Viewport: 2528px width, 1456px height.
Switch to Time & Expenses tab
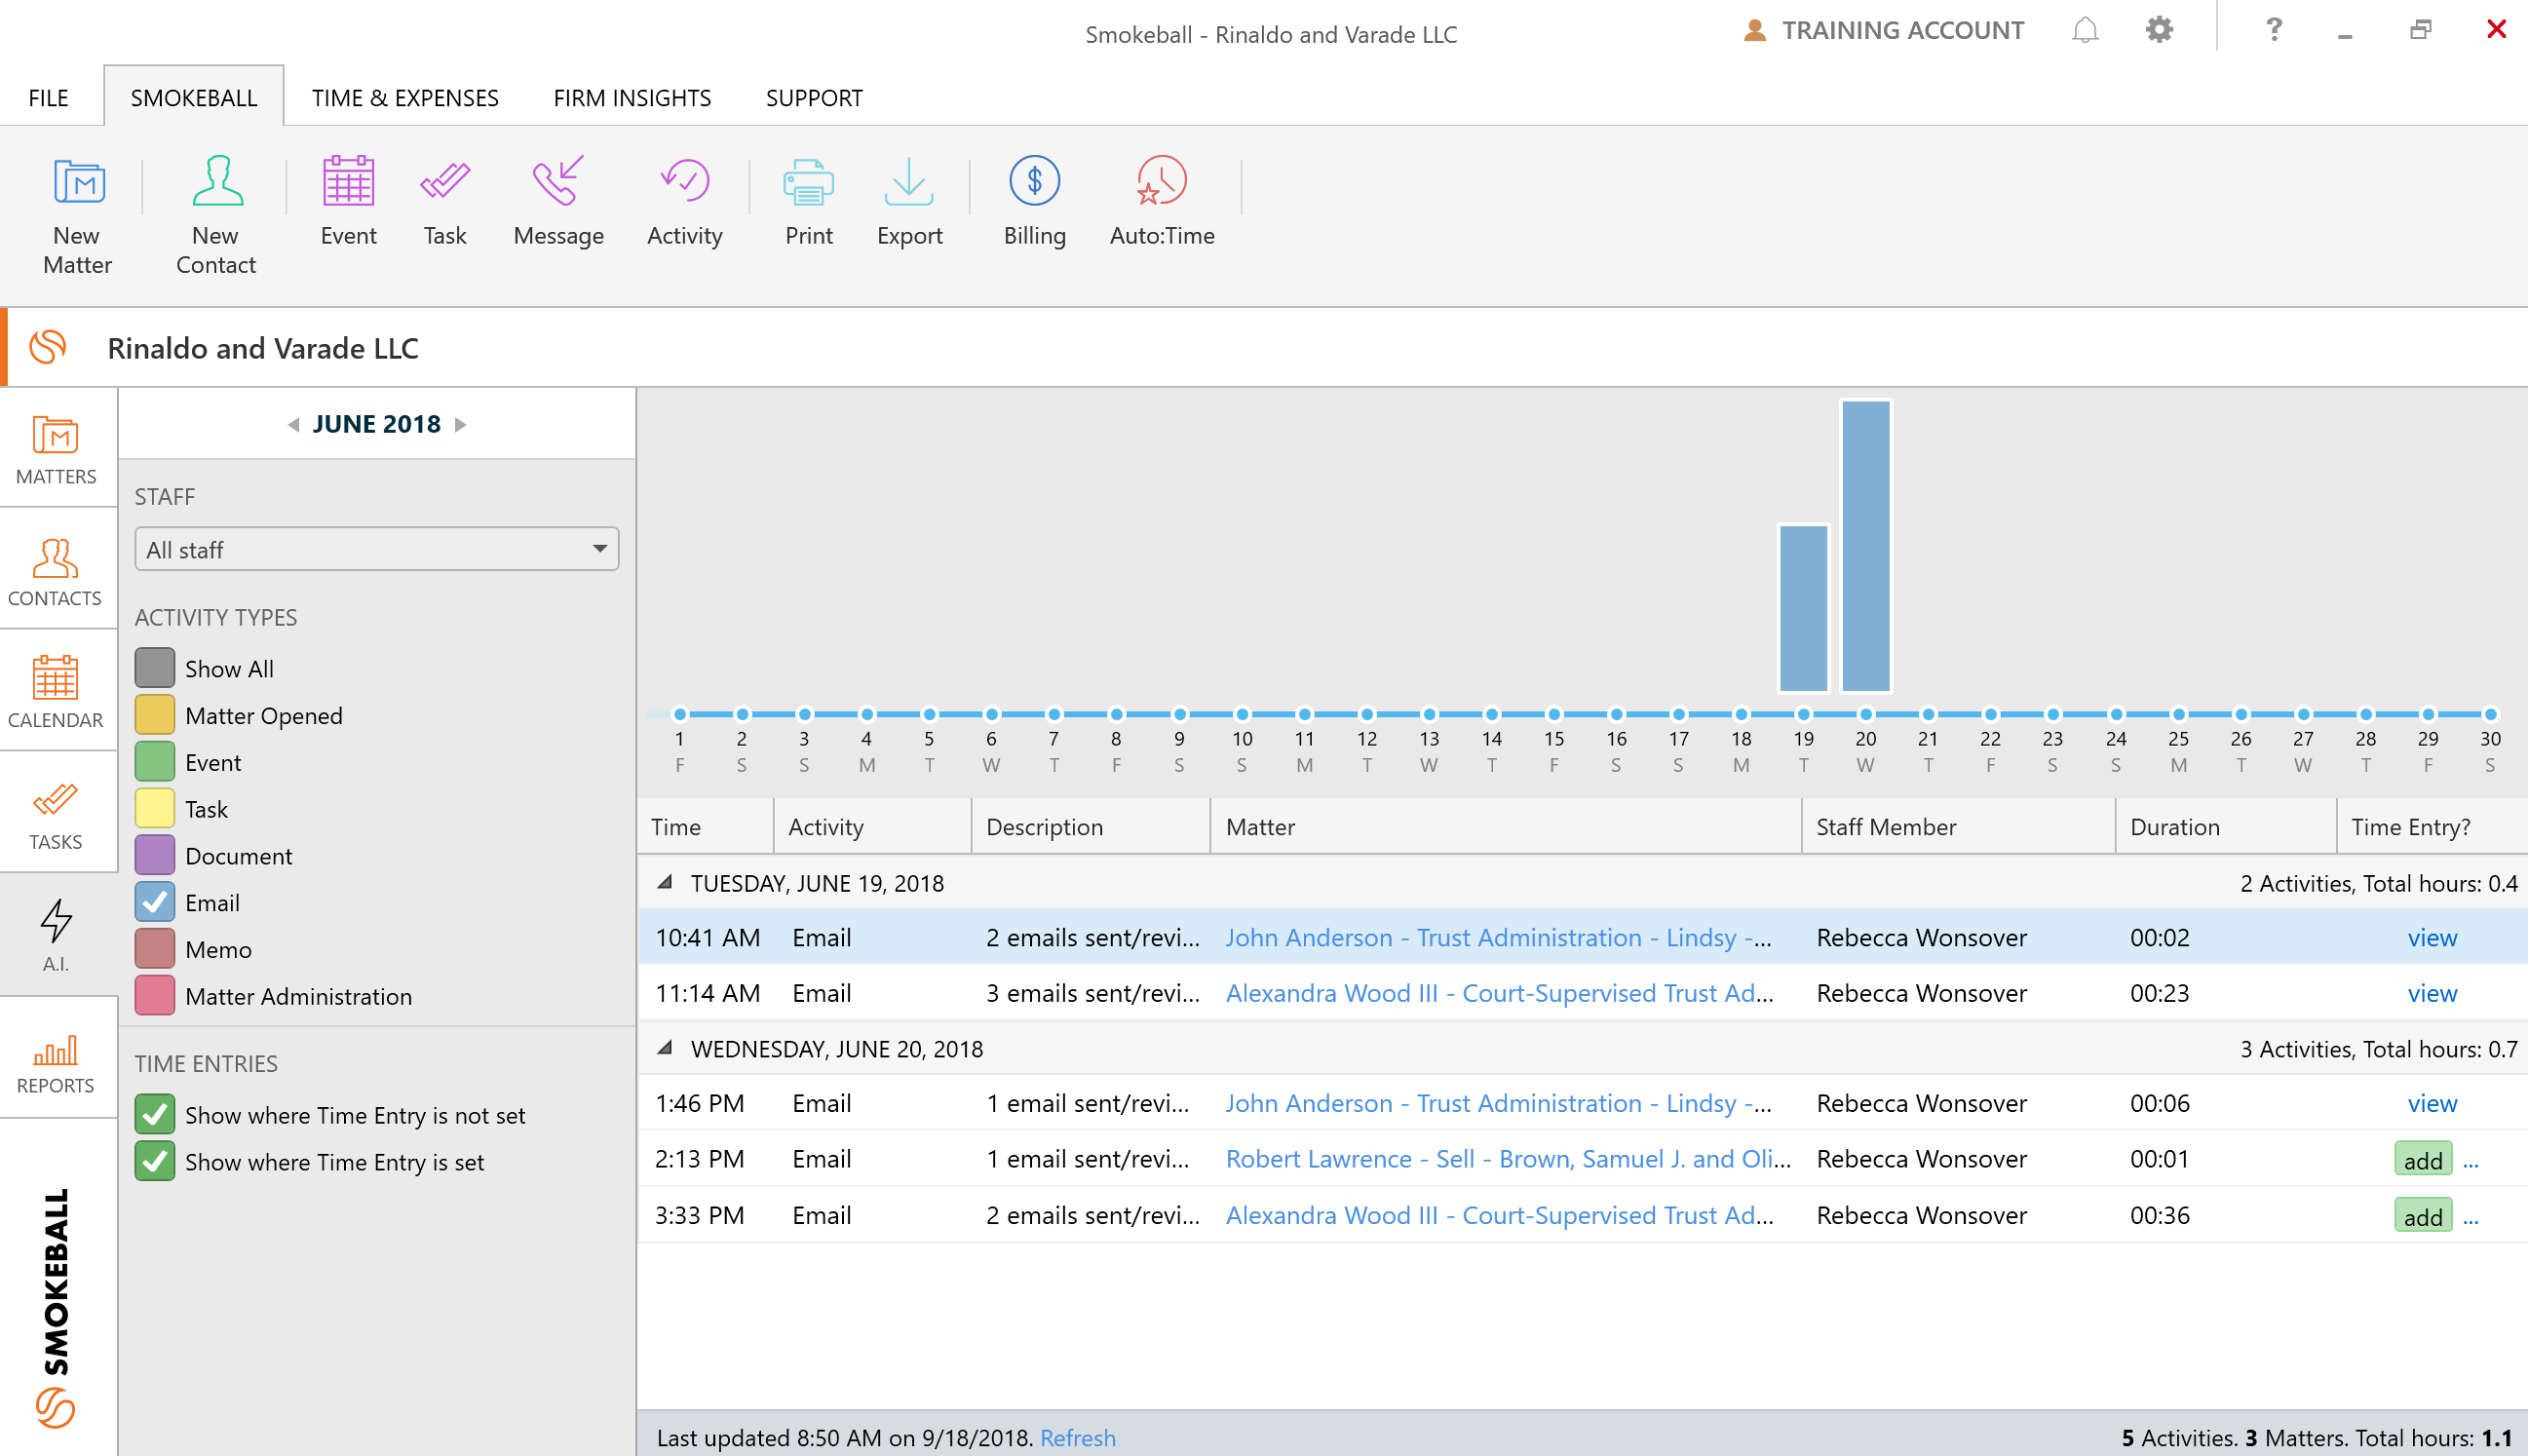pyautogui.click(x=404, y=98)
